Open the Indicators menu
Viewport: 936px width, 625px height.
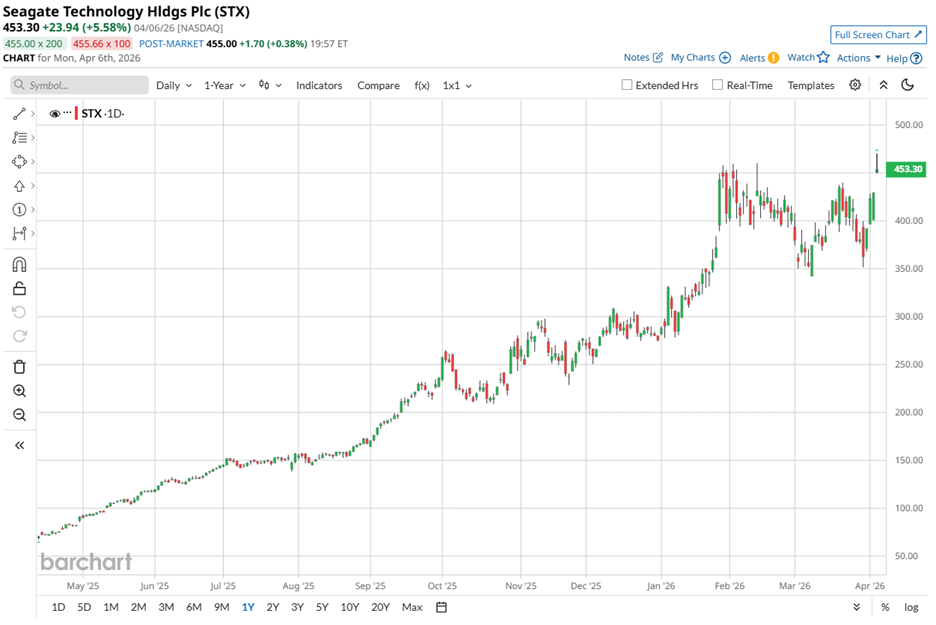coord(318,86)
